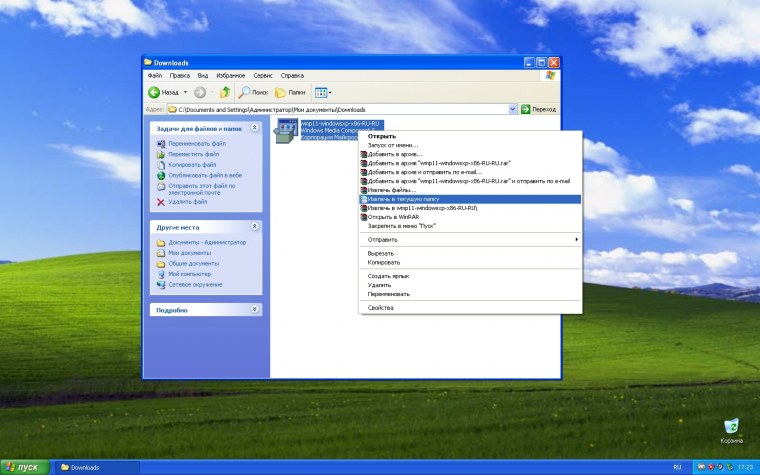Choose Свойства in context menu
This screenshot has width=760, height=475.
[x=470, y=308]
